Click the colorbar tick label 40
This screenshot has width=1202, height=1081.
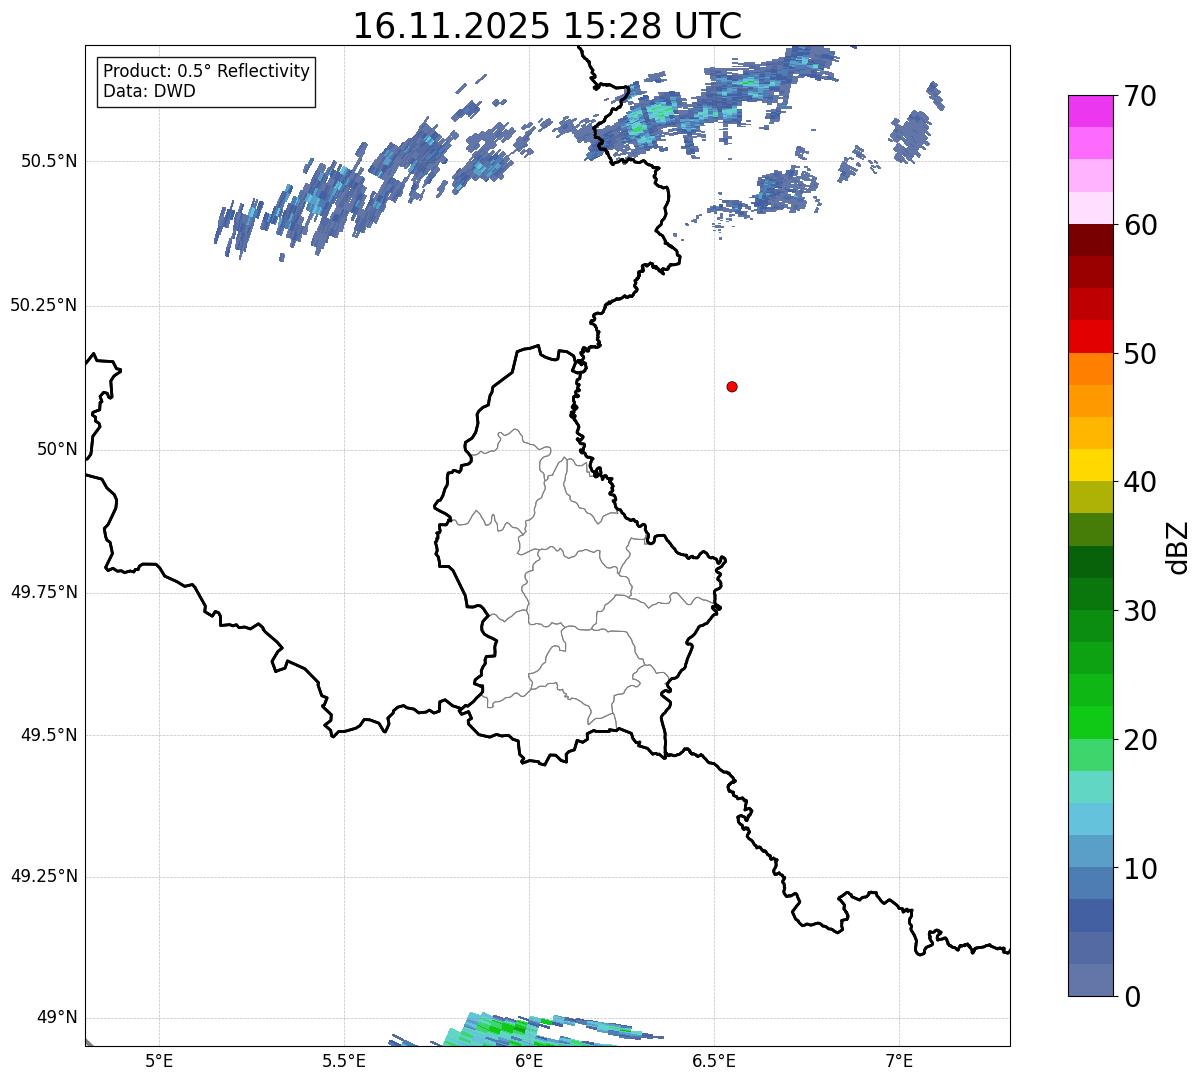tap(1140, 482)
